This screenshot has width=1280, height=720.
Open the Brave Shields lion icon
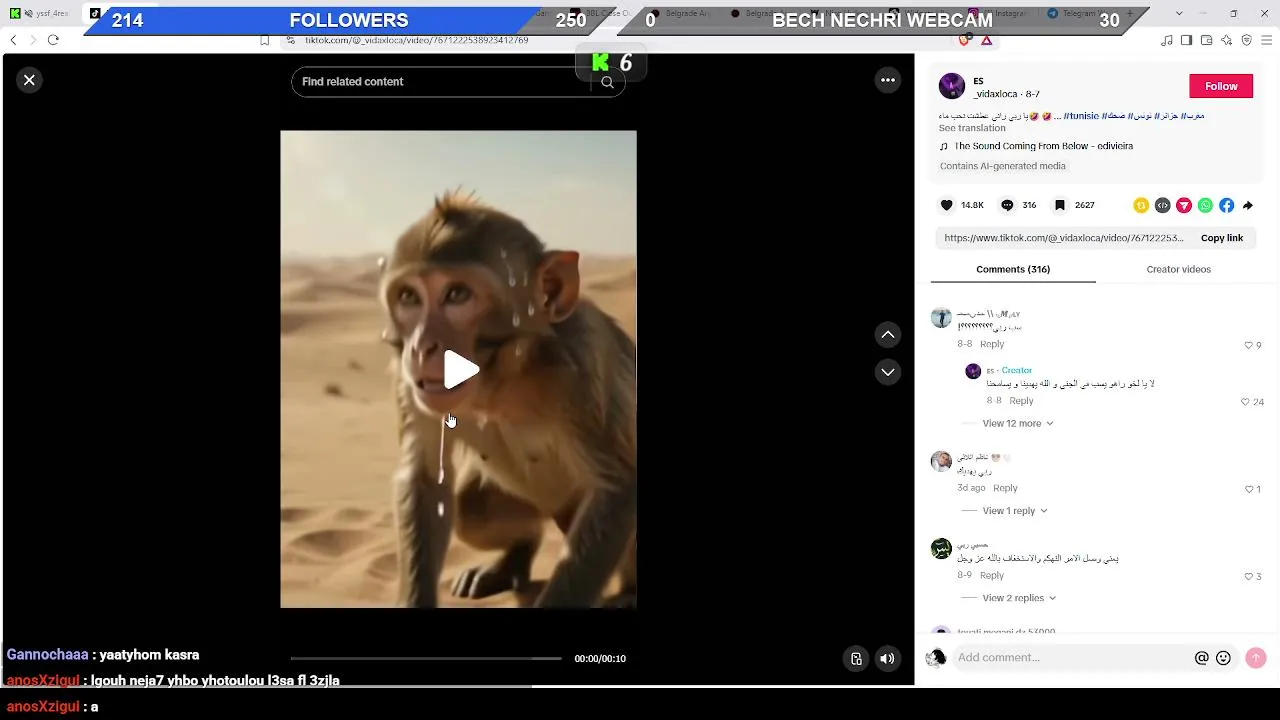(x=965, y=40)
